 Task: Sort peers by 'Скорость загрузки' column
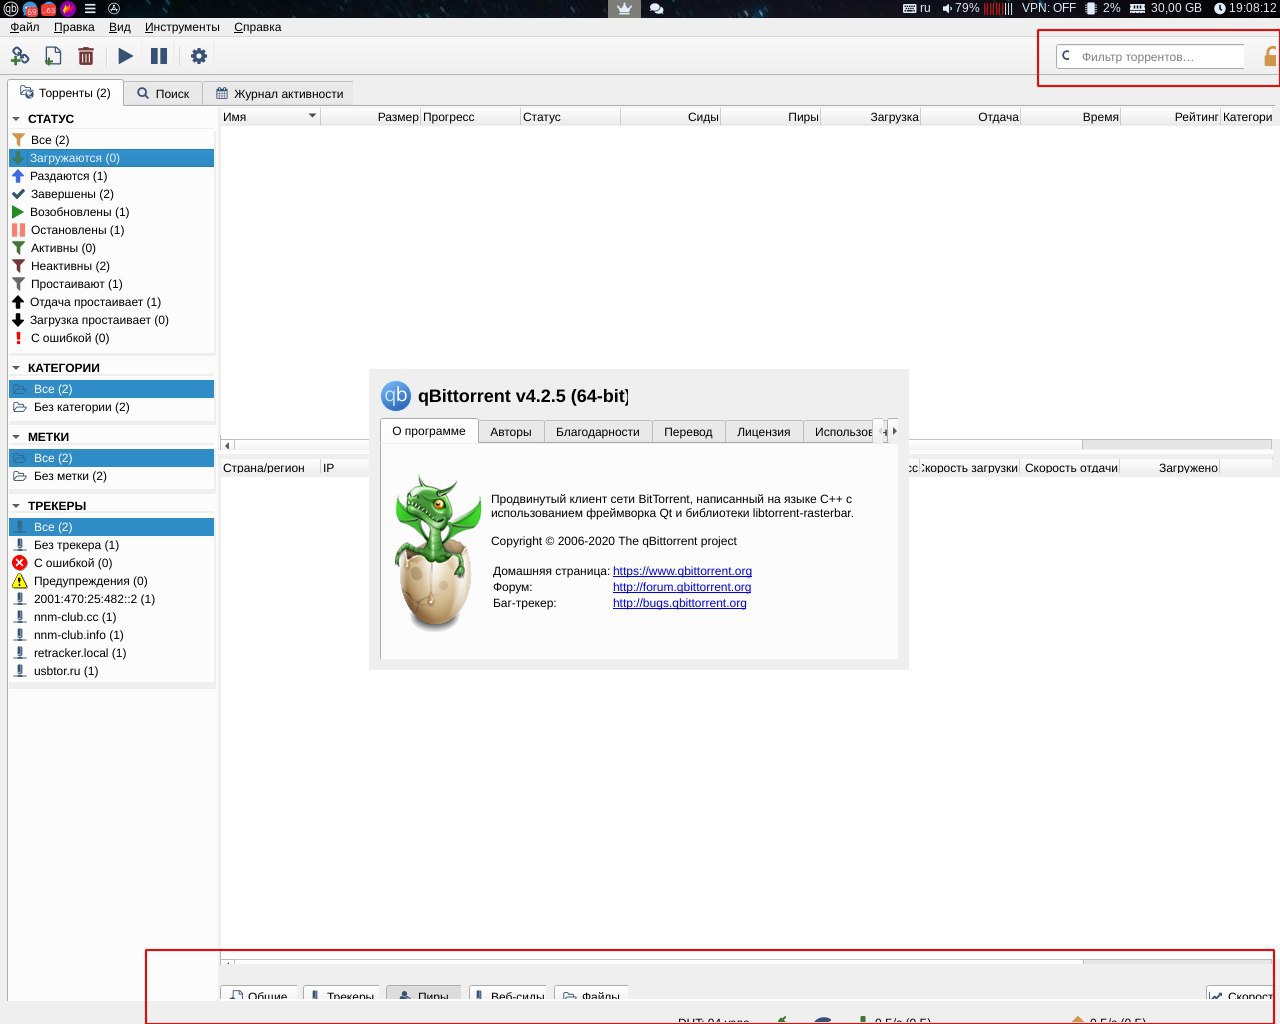pos(968,468)
